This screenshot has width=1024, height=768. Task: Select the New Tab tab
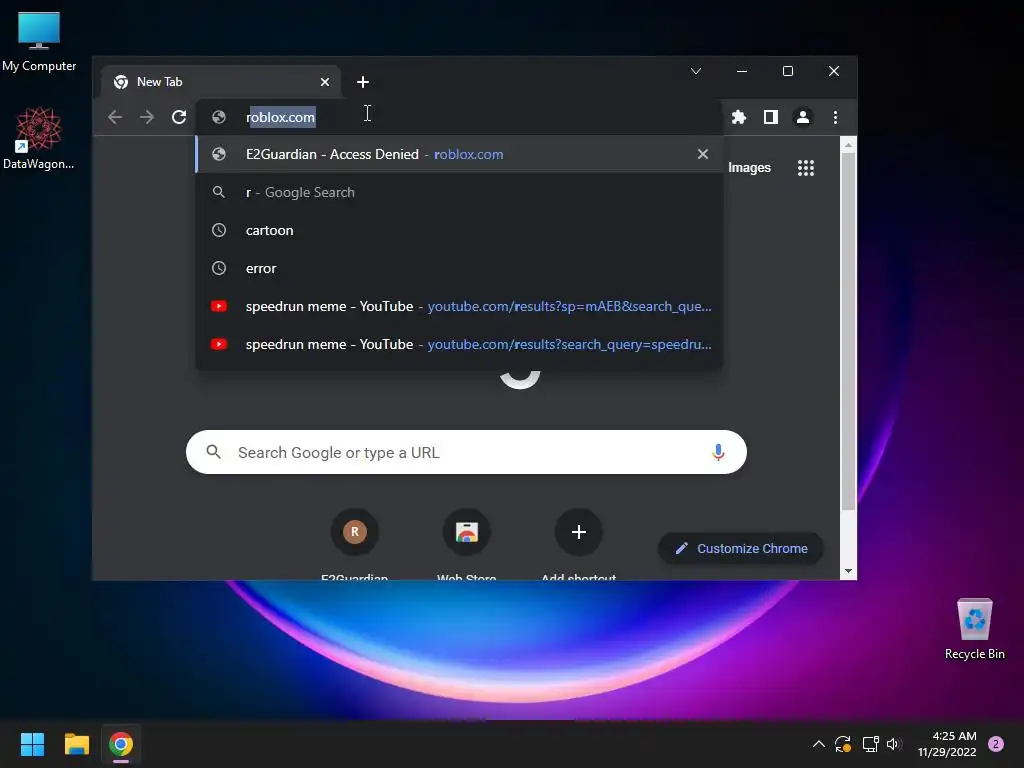(x=221, y=82)
